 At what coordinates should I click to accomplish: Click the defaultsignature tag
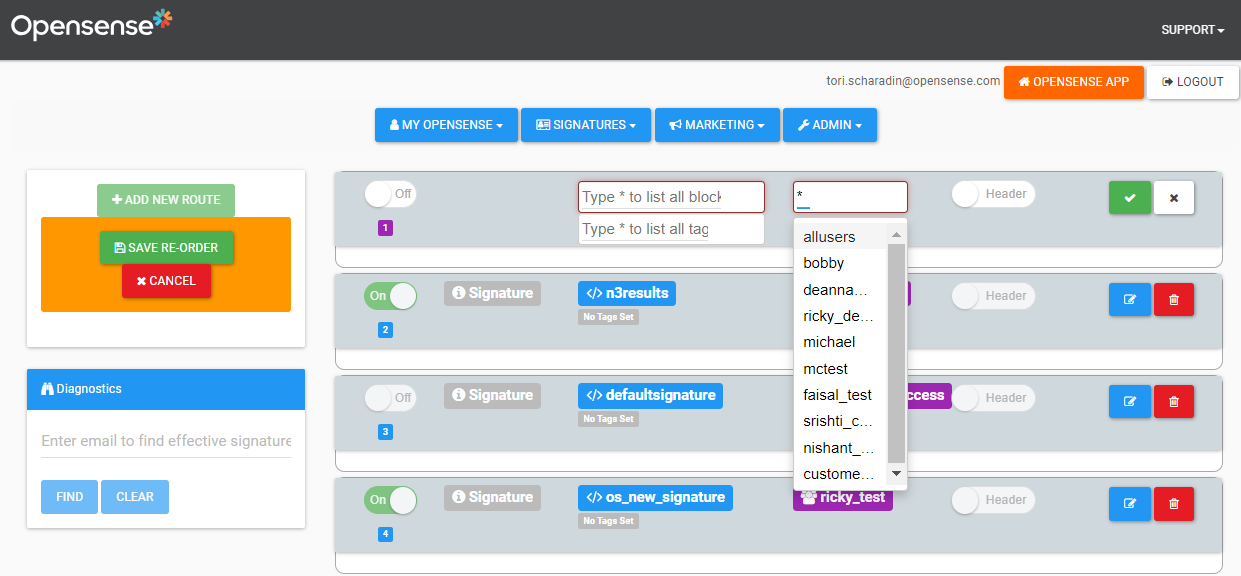point(650,395)
